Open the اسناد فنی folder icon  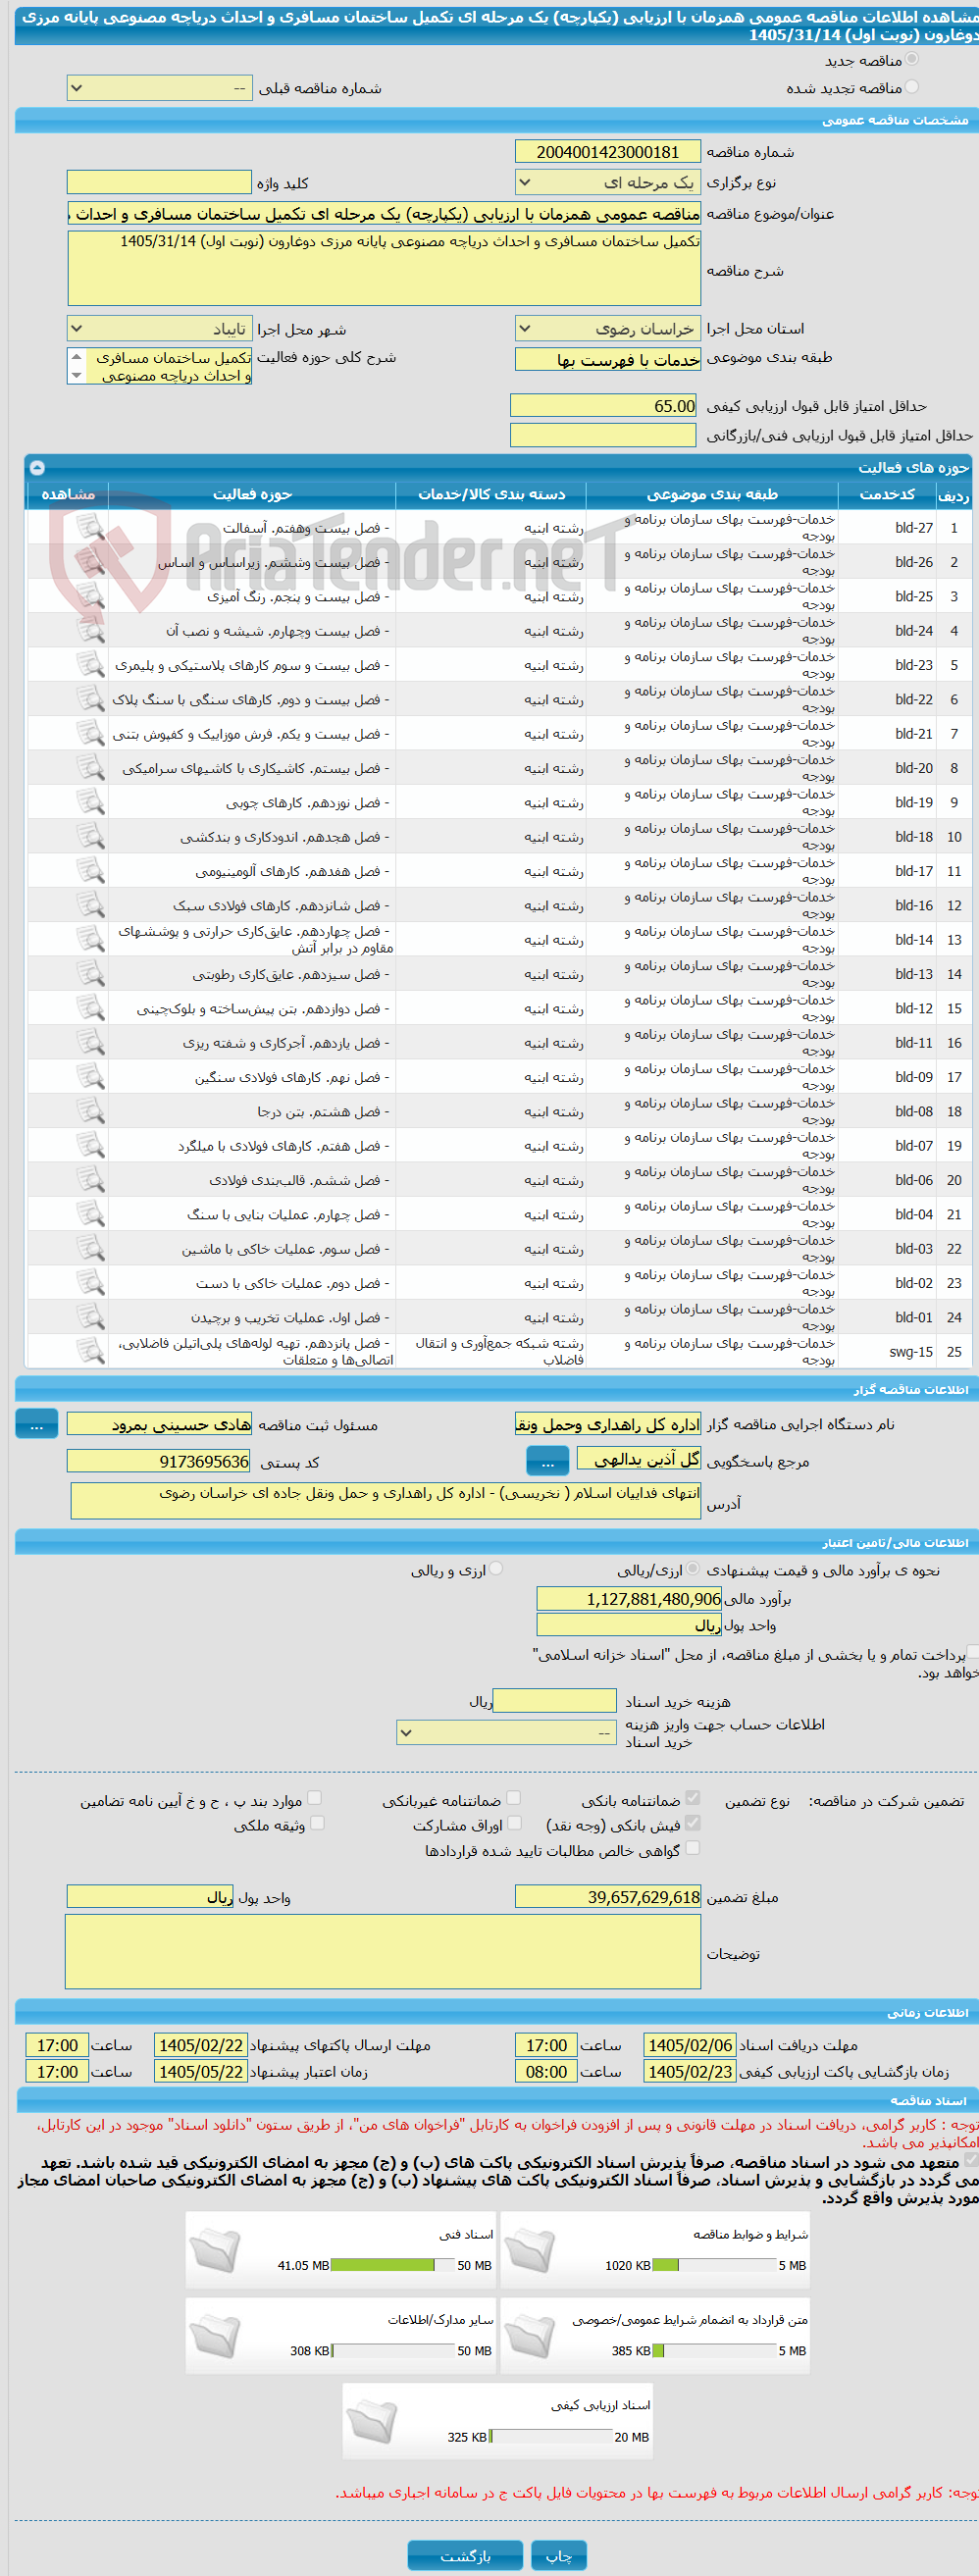[215, 2250]
